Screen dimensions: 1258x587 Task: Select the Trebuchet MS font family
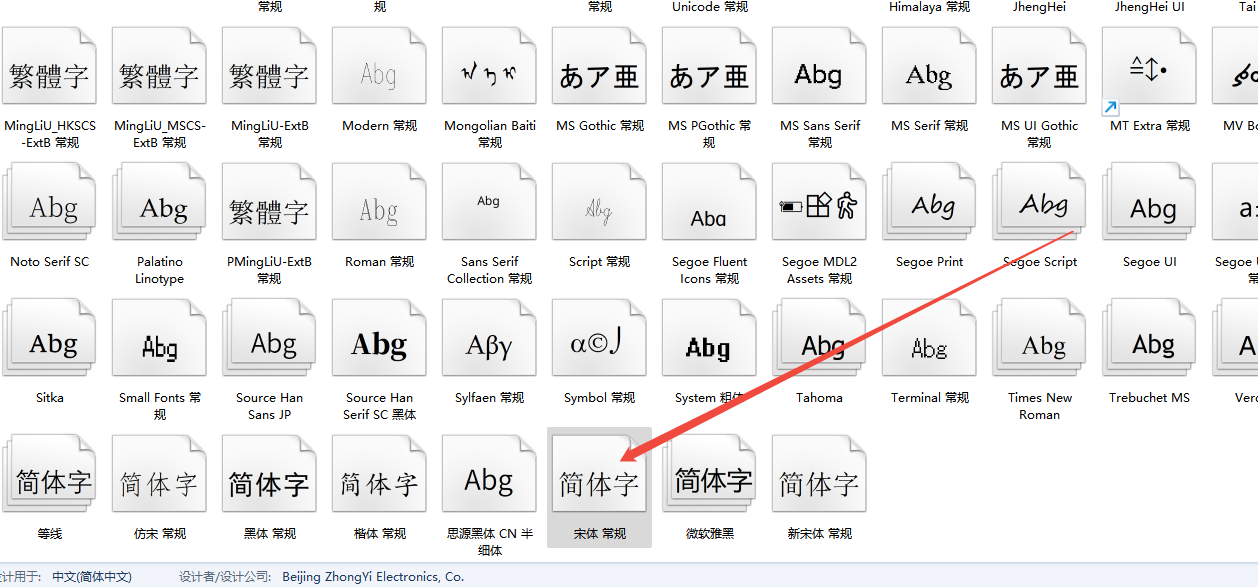point(1150,338)
